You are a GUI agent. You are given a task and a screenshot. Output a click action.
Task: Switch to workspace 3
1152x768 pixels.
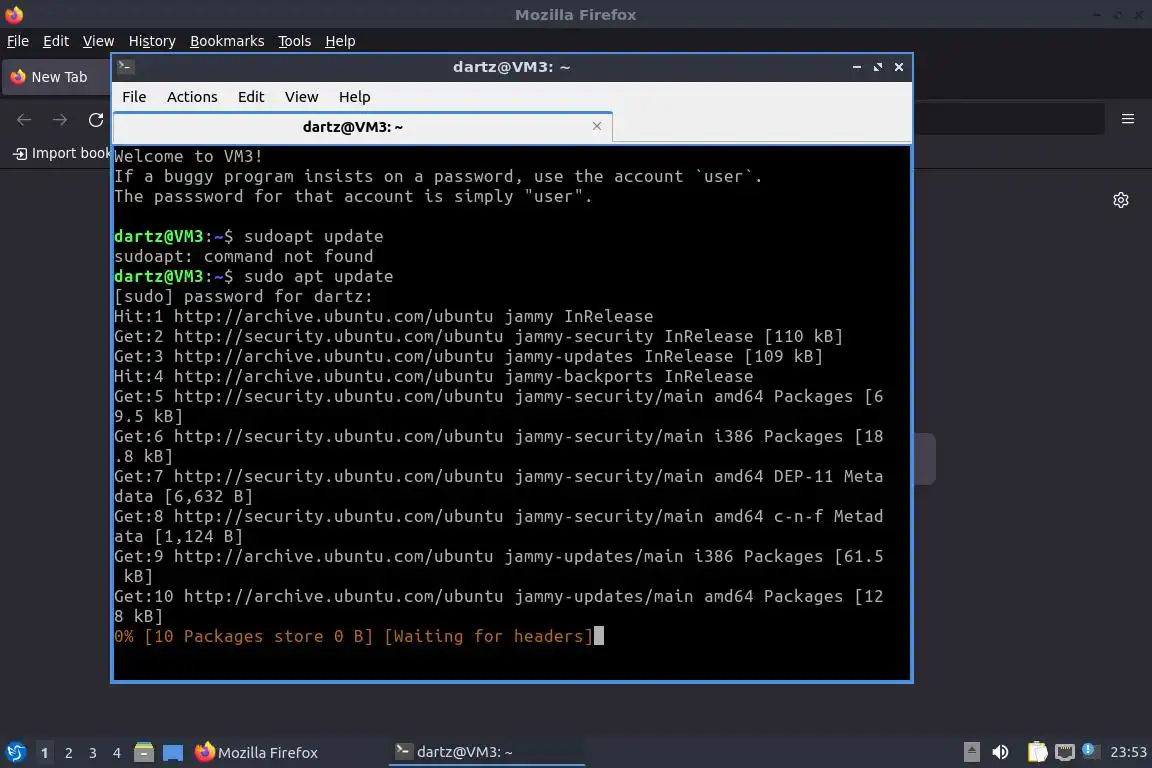click(93, 753)
